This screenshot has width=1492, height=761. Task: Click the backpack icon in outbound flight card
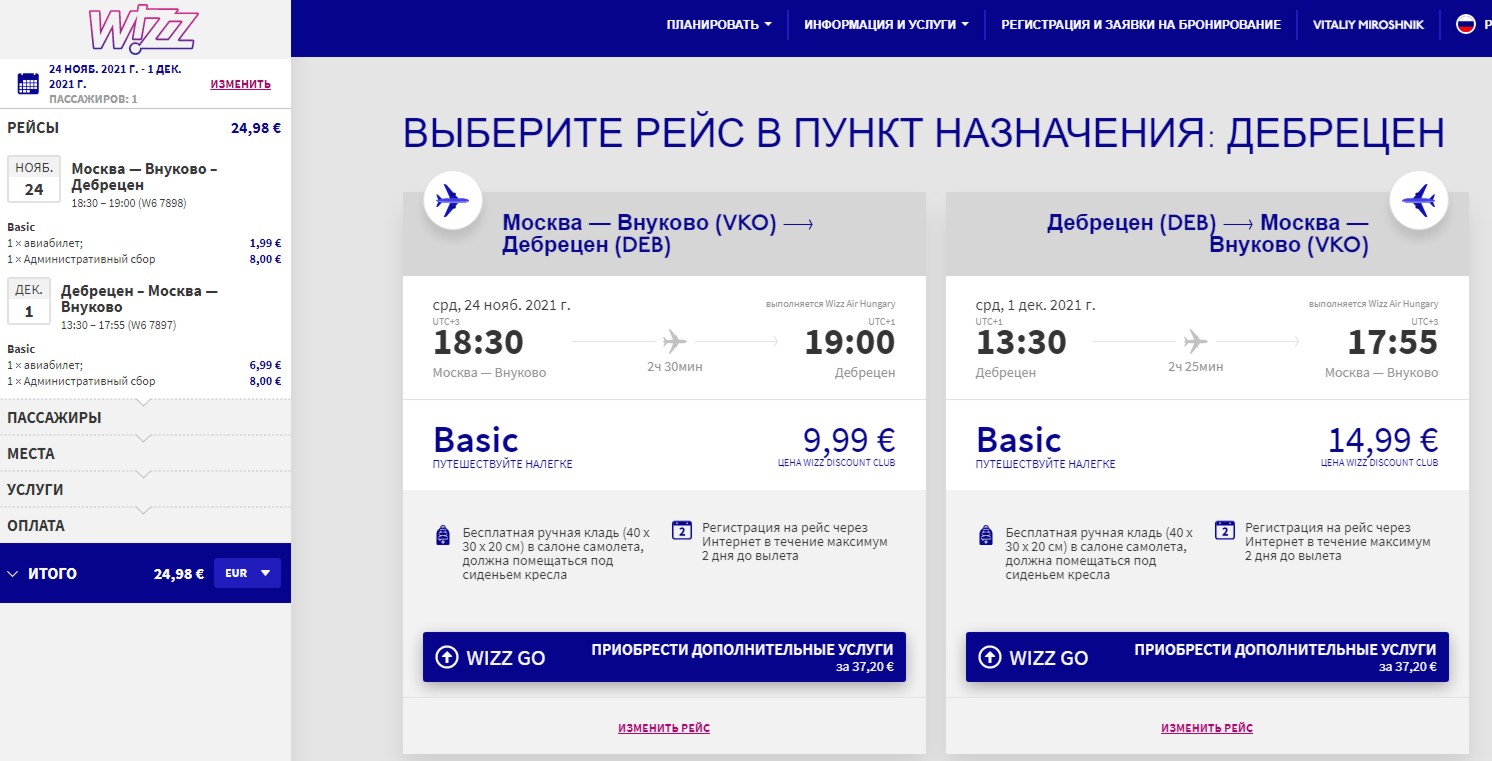443,536
